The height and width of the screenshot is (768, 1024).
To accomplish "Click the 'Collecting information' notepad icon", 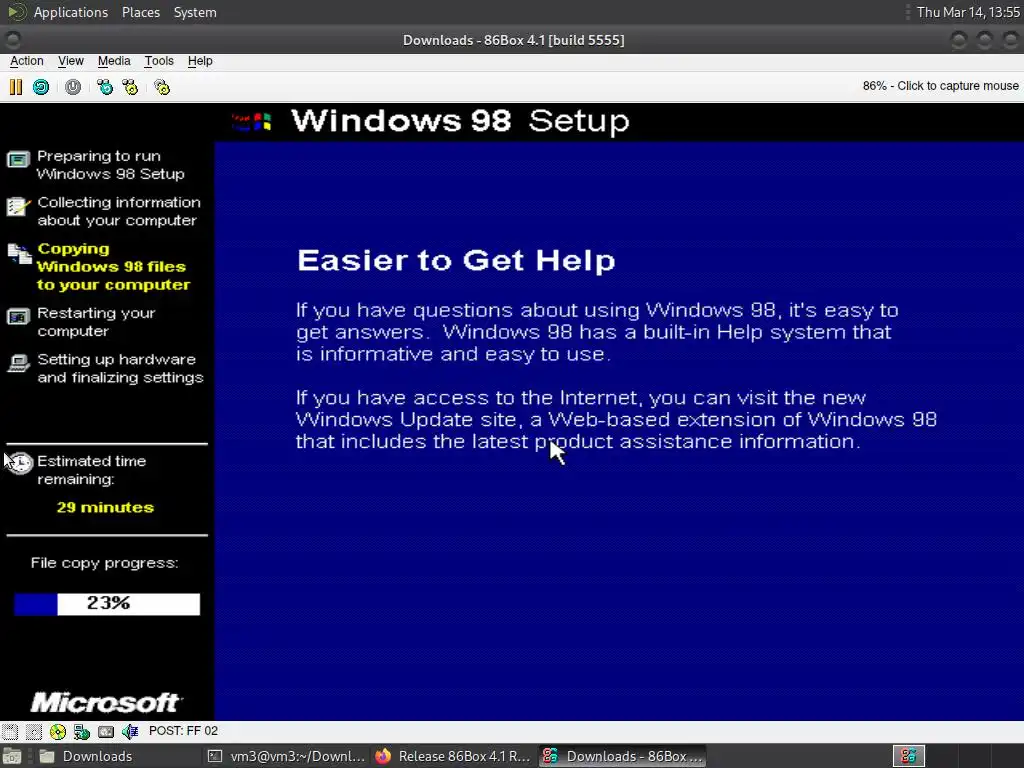I will click(x=18, y=206).
